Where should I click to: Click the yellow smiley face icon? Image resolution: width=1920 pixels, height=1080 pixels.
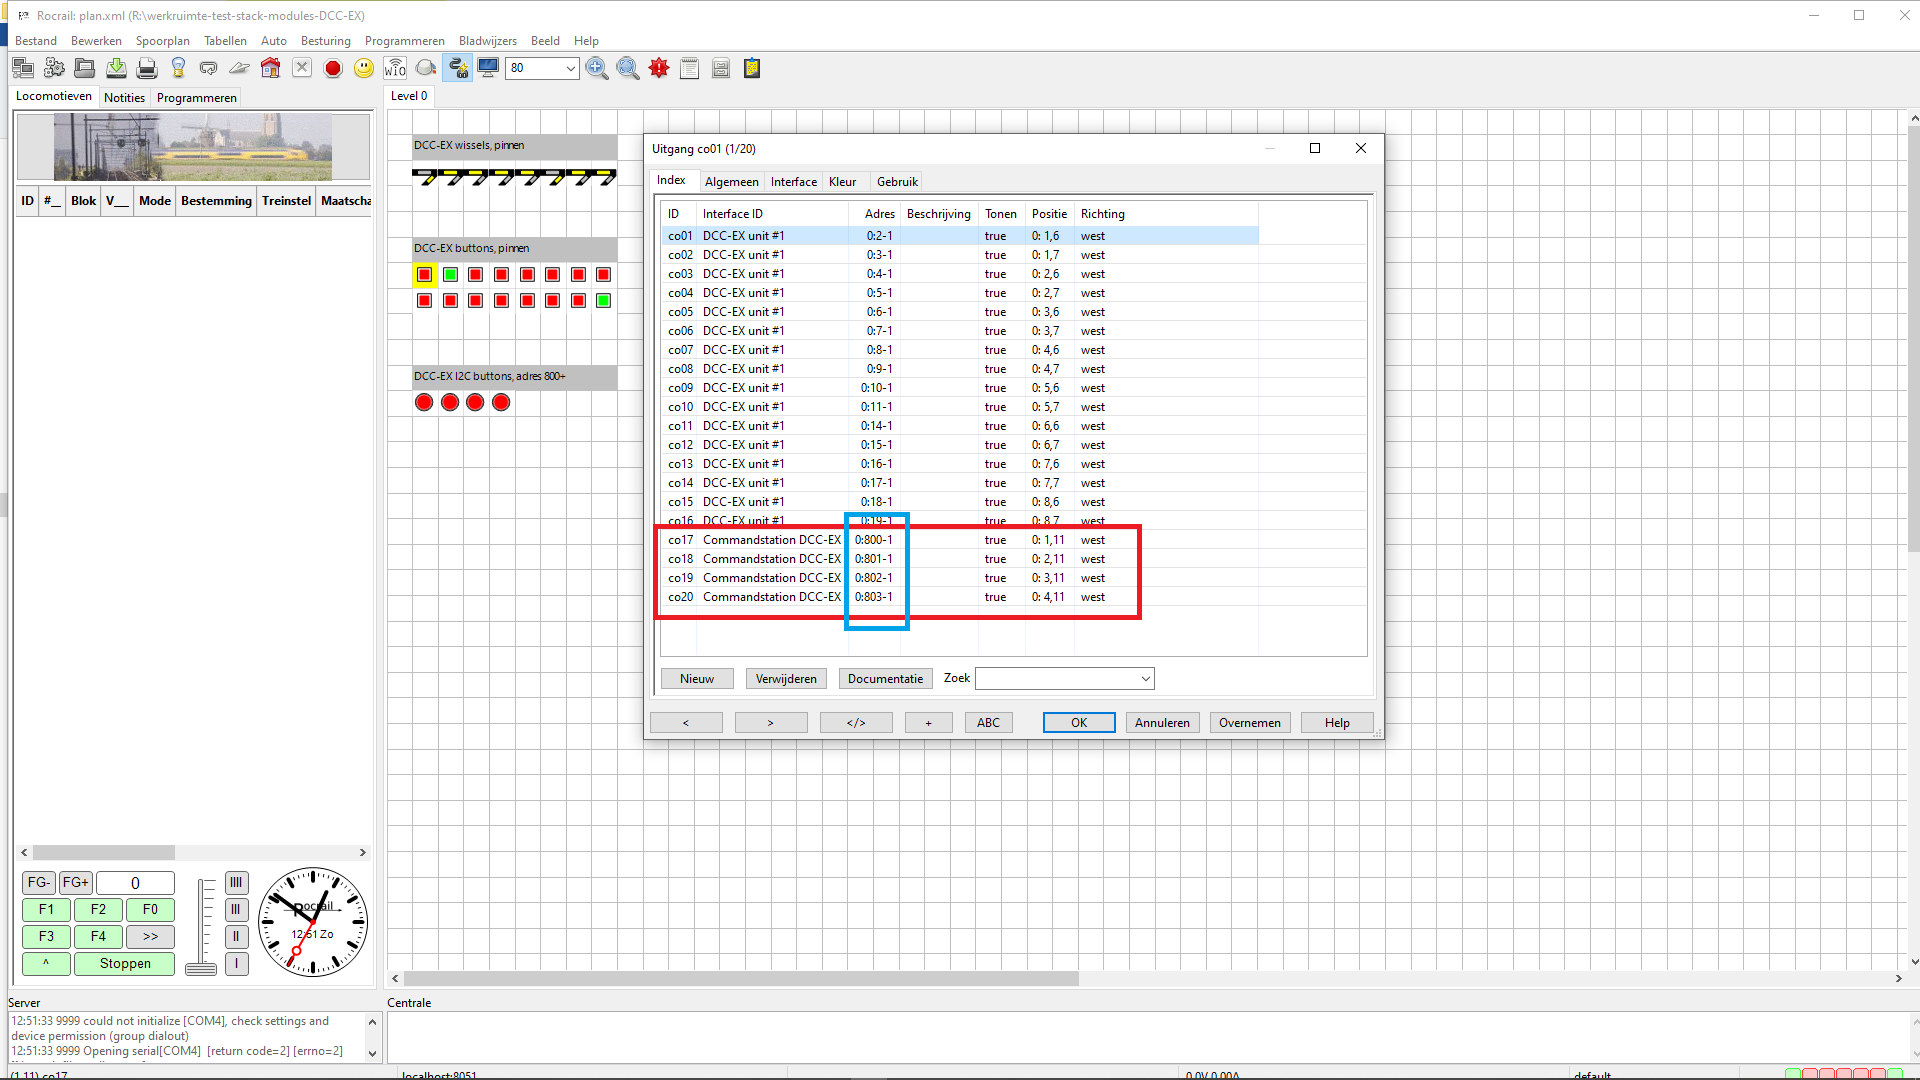click(364, 68)
